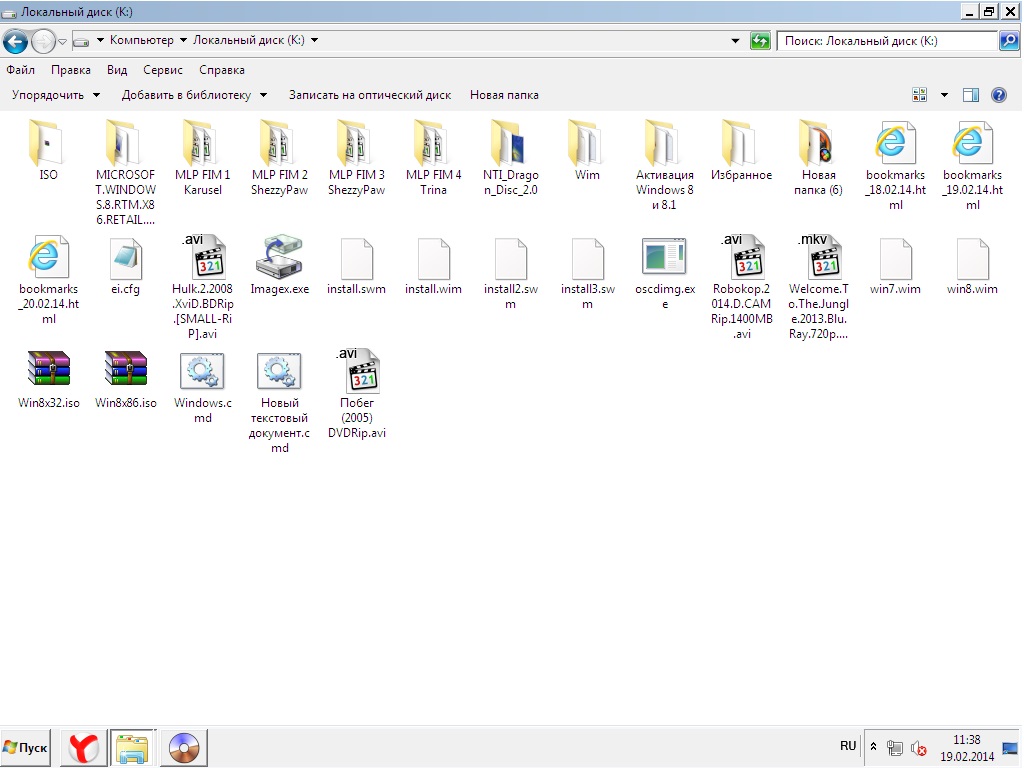Open the Пуск start menu
This screenshot has width=1024, height=768.
click(x=26, y=748)
